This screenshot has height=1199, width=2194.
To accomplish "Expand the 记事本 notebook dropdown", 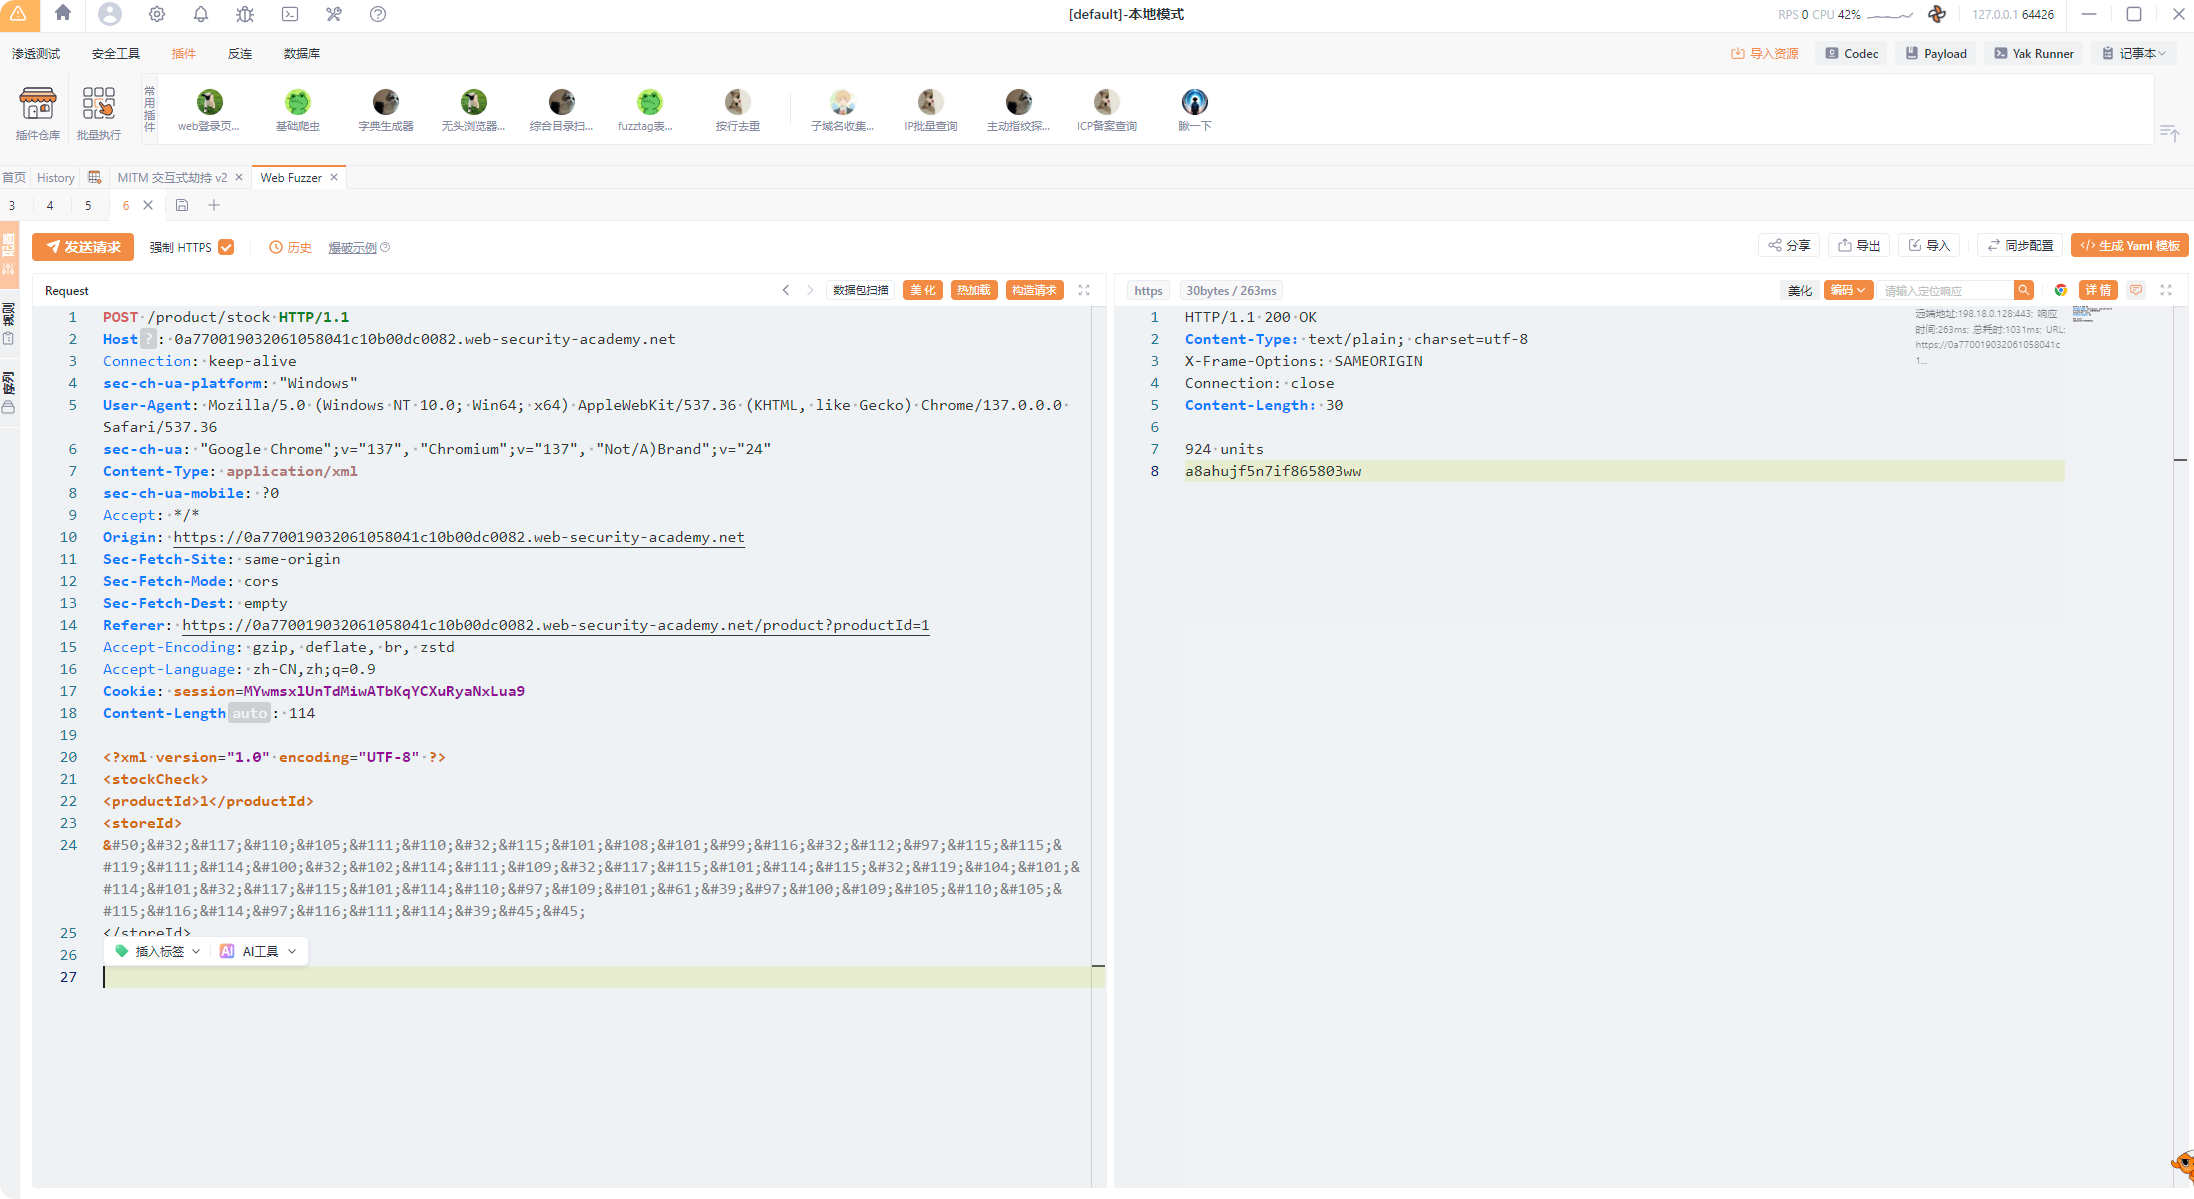I will (x=2134, y=53).
